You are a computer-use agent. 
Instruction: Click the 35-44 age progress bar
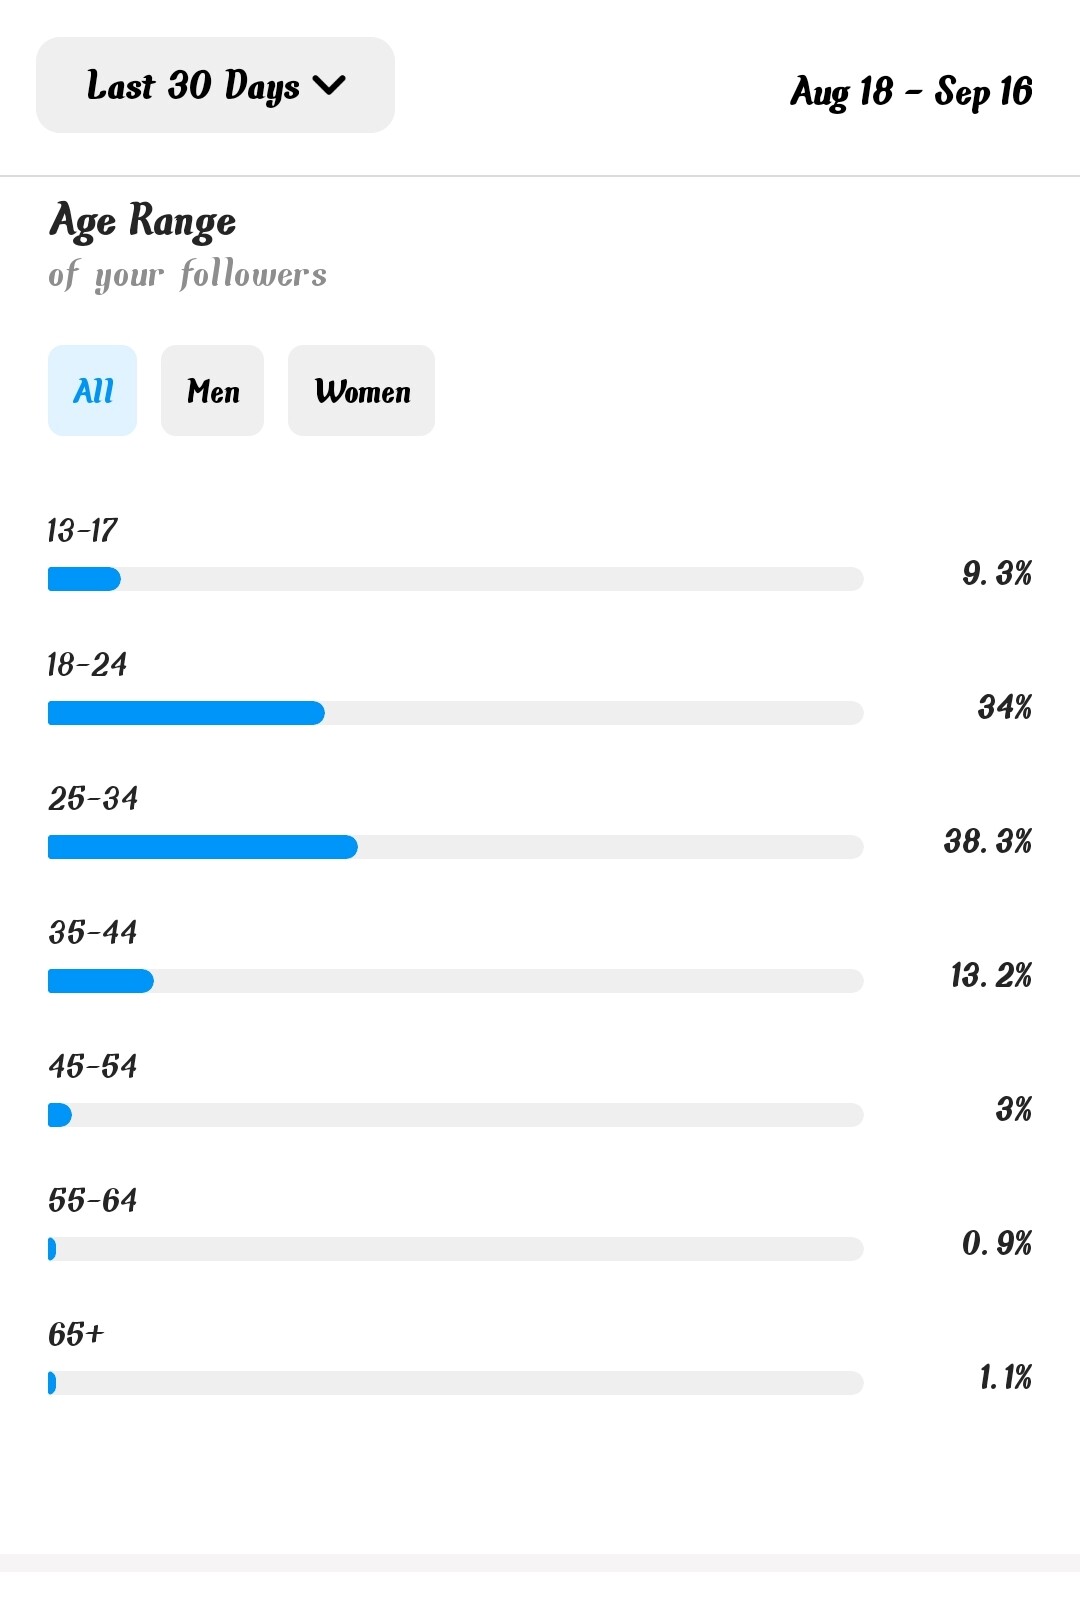[455, 981]
